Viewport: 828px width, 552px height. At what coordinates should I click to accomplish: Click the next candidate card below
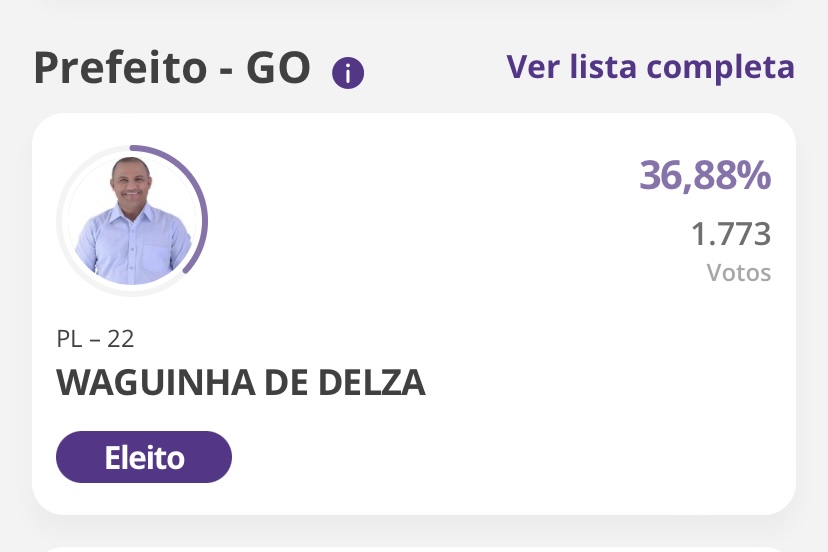click(414, 549)
